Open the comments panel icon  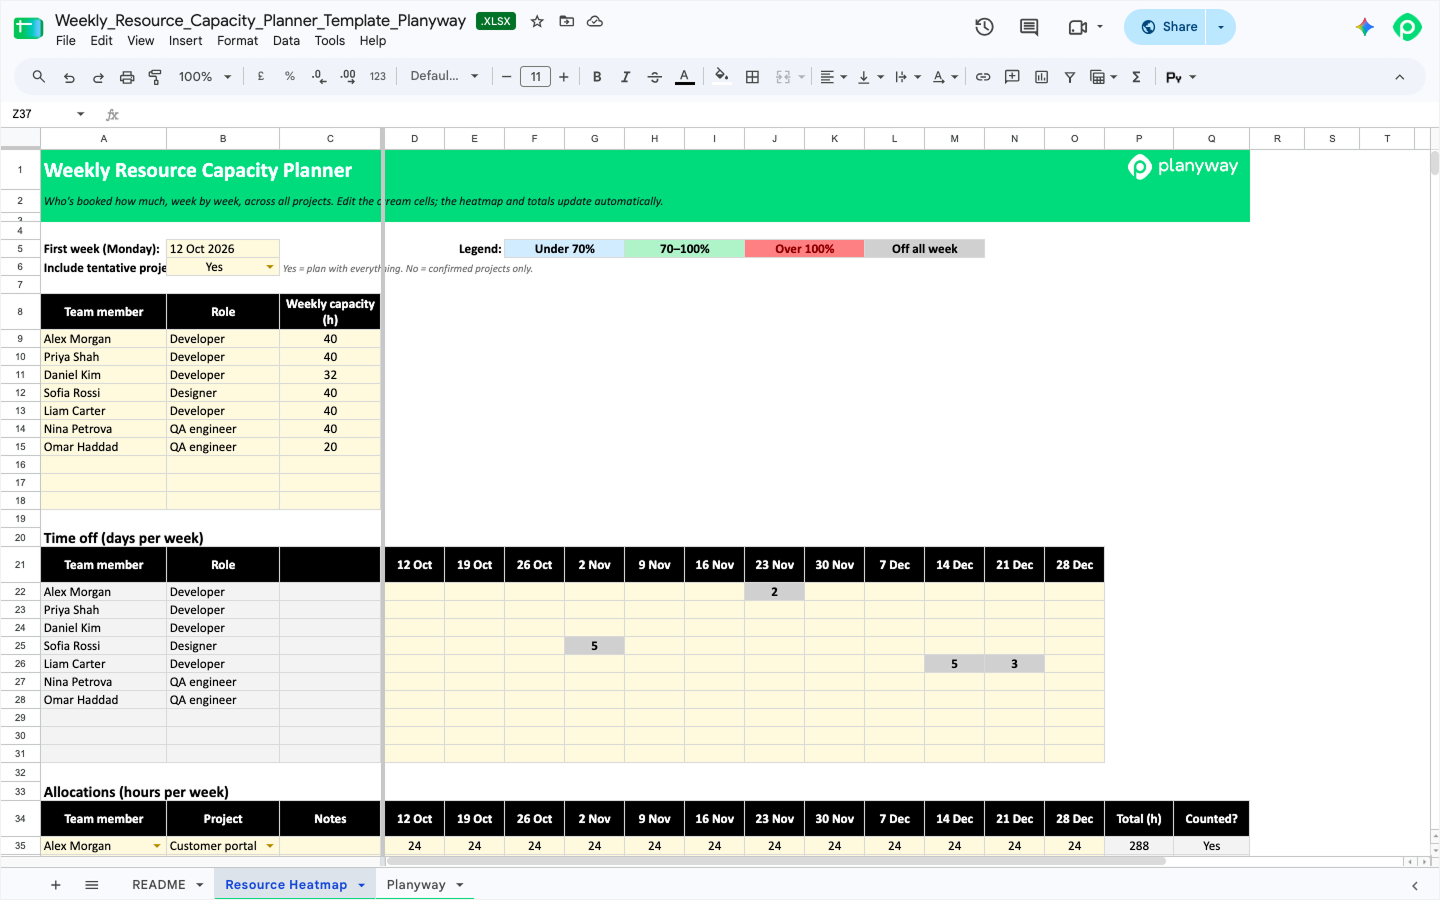pyautogui.click(x=1029, y=27)
